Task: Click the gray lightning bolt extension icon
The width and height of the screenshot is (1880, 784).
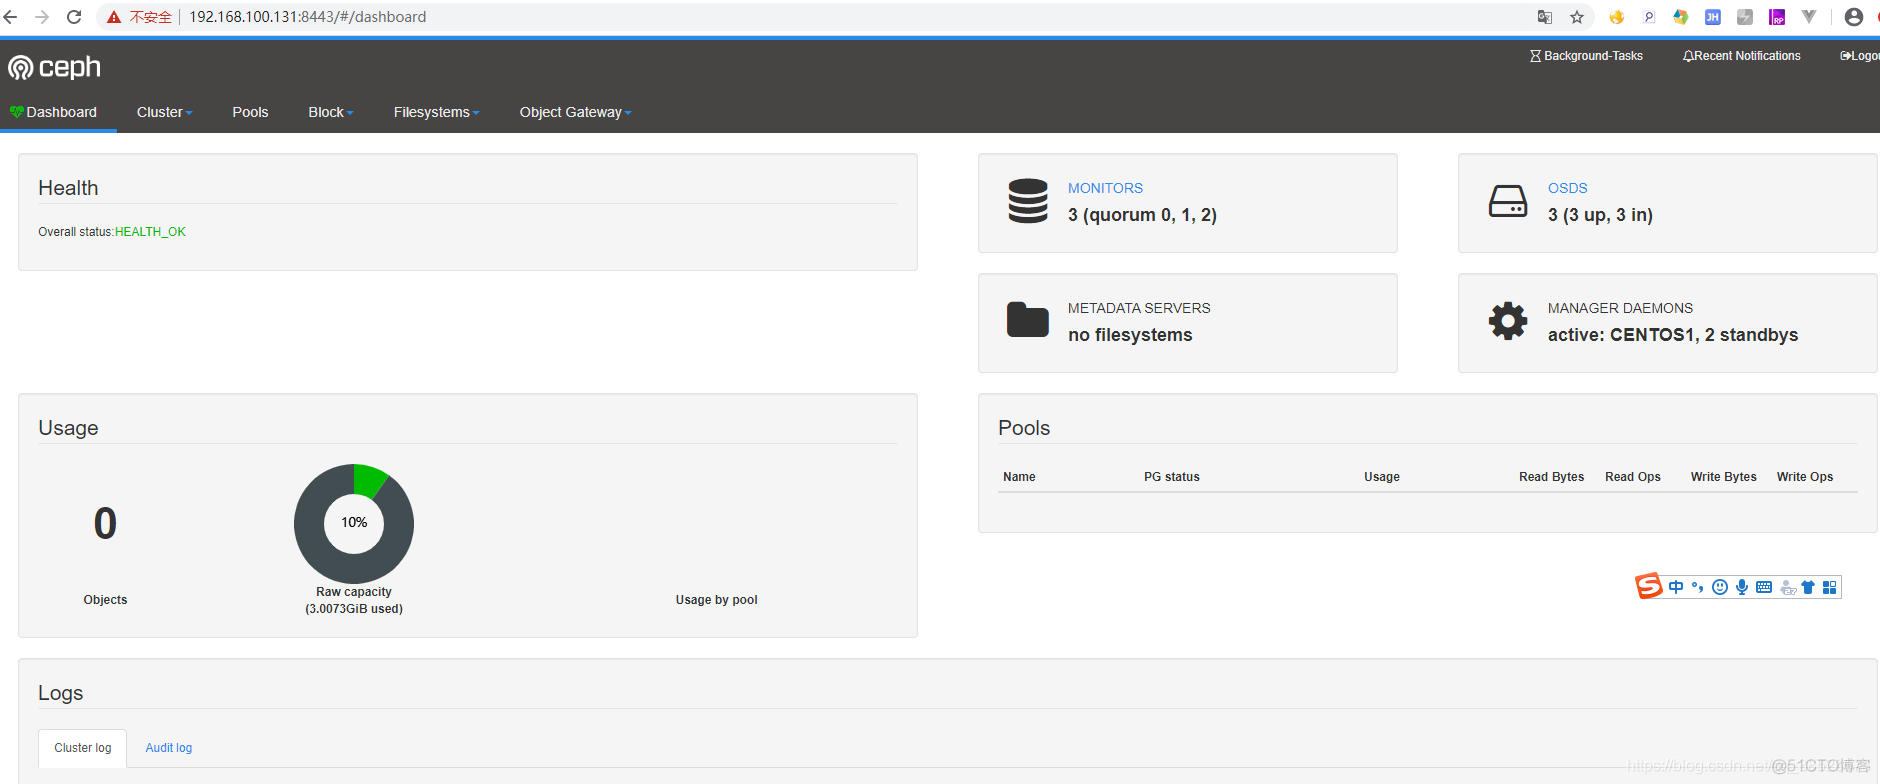Action: click(1745, 17)
